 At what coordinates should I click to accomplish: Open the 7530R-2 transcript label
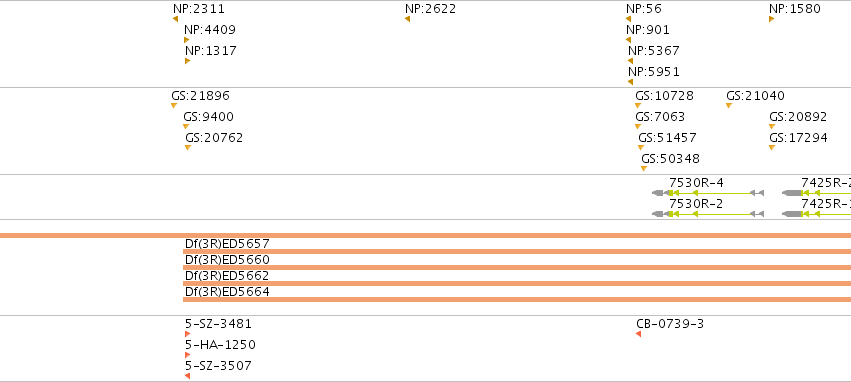tap(696, 204)
